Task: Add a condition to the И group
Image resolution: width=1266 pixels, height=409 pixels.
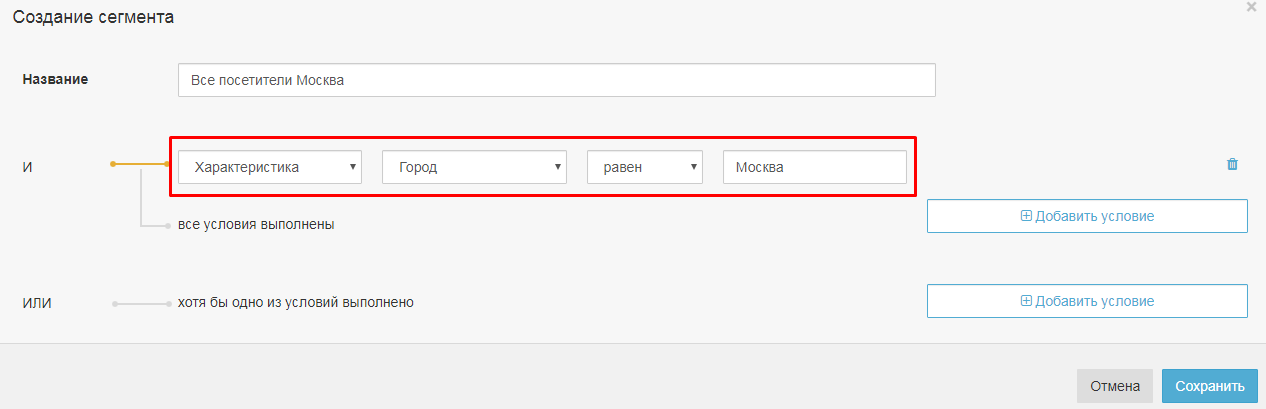Action: [x=1087, y=216]
